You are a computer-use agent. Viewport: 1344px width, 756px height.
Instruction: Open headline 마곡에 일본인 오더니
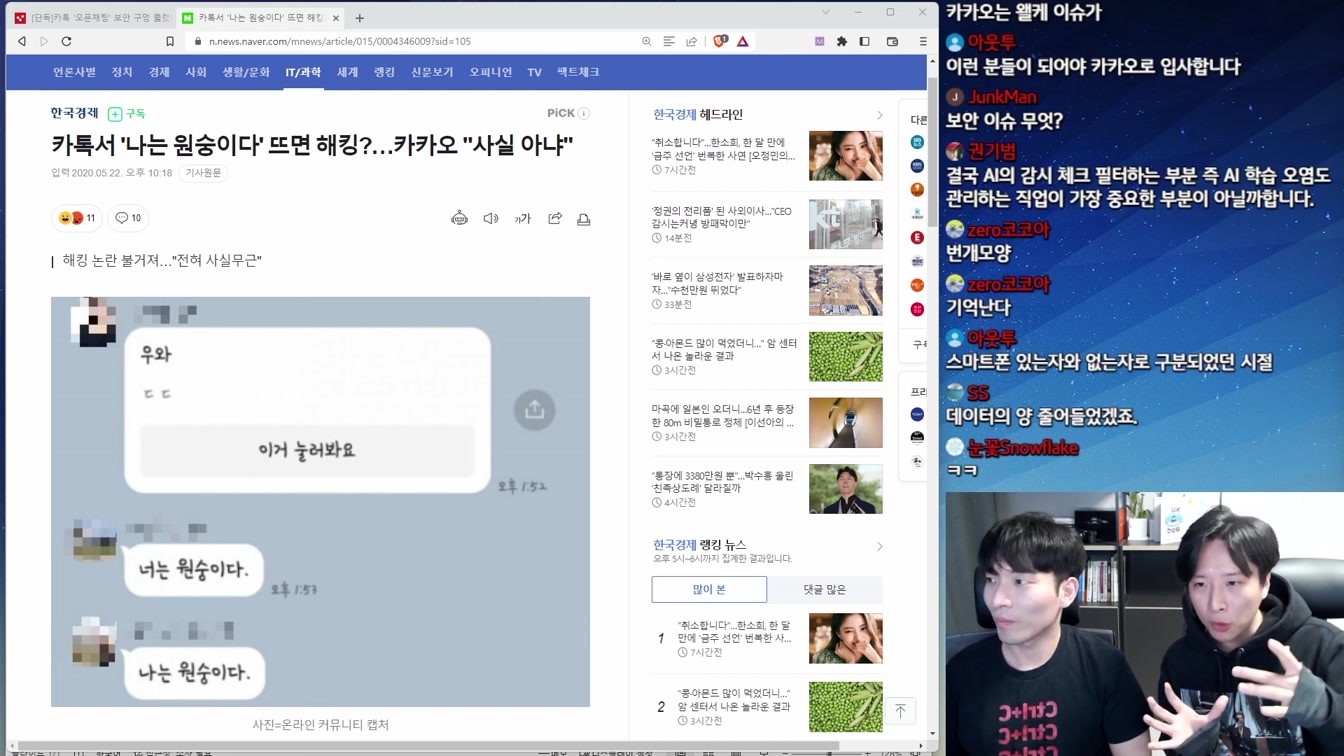pos(723,416)
